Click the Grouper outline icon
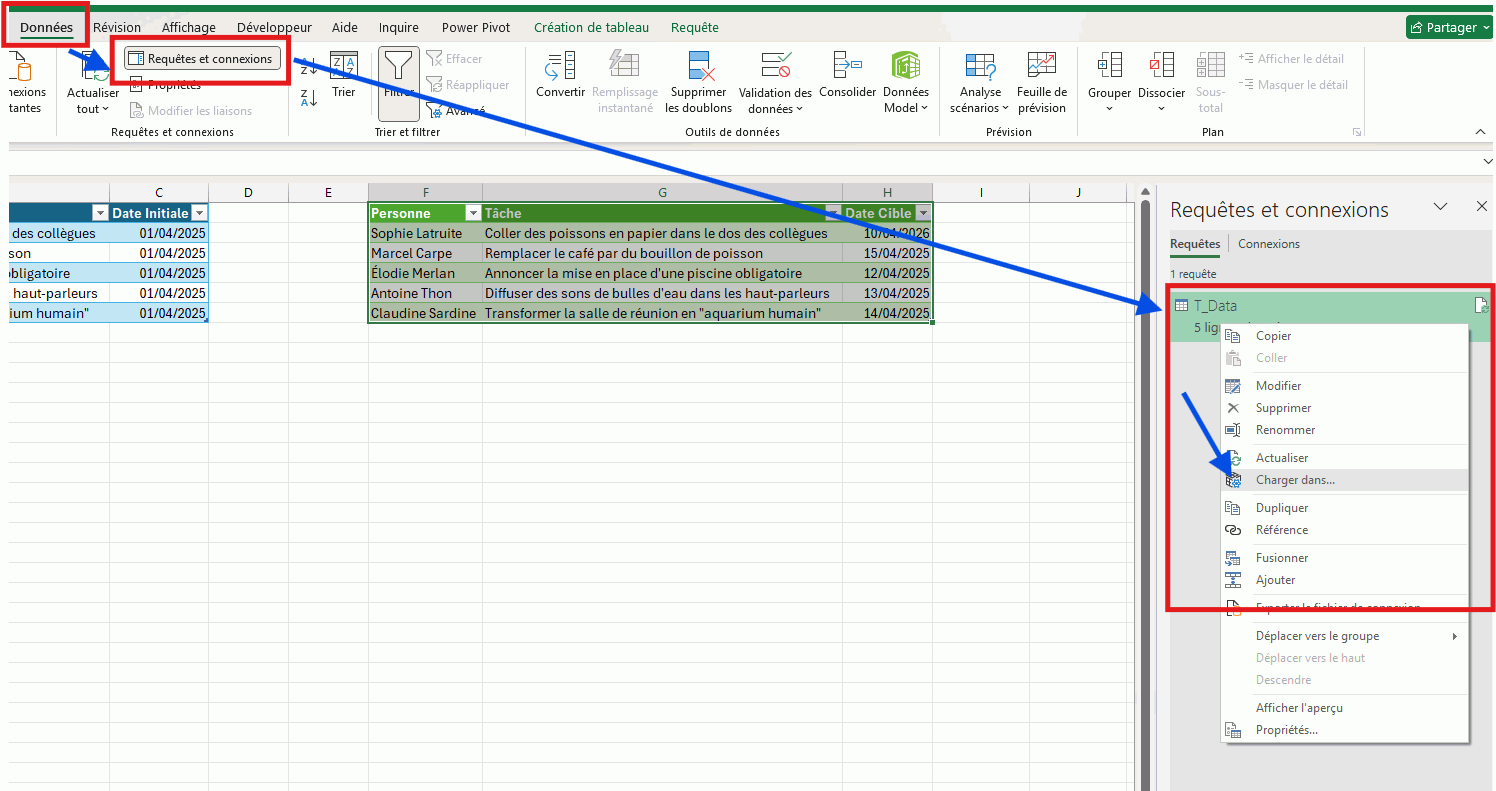1496x791 pixels. click(1109, 67)
